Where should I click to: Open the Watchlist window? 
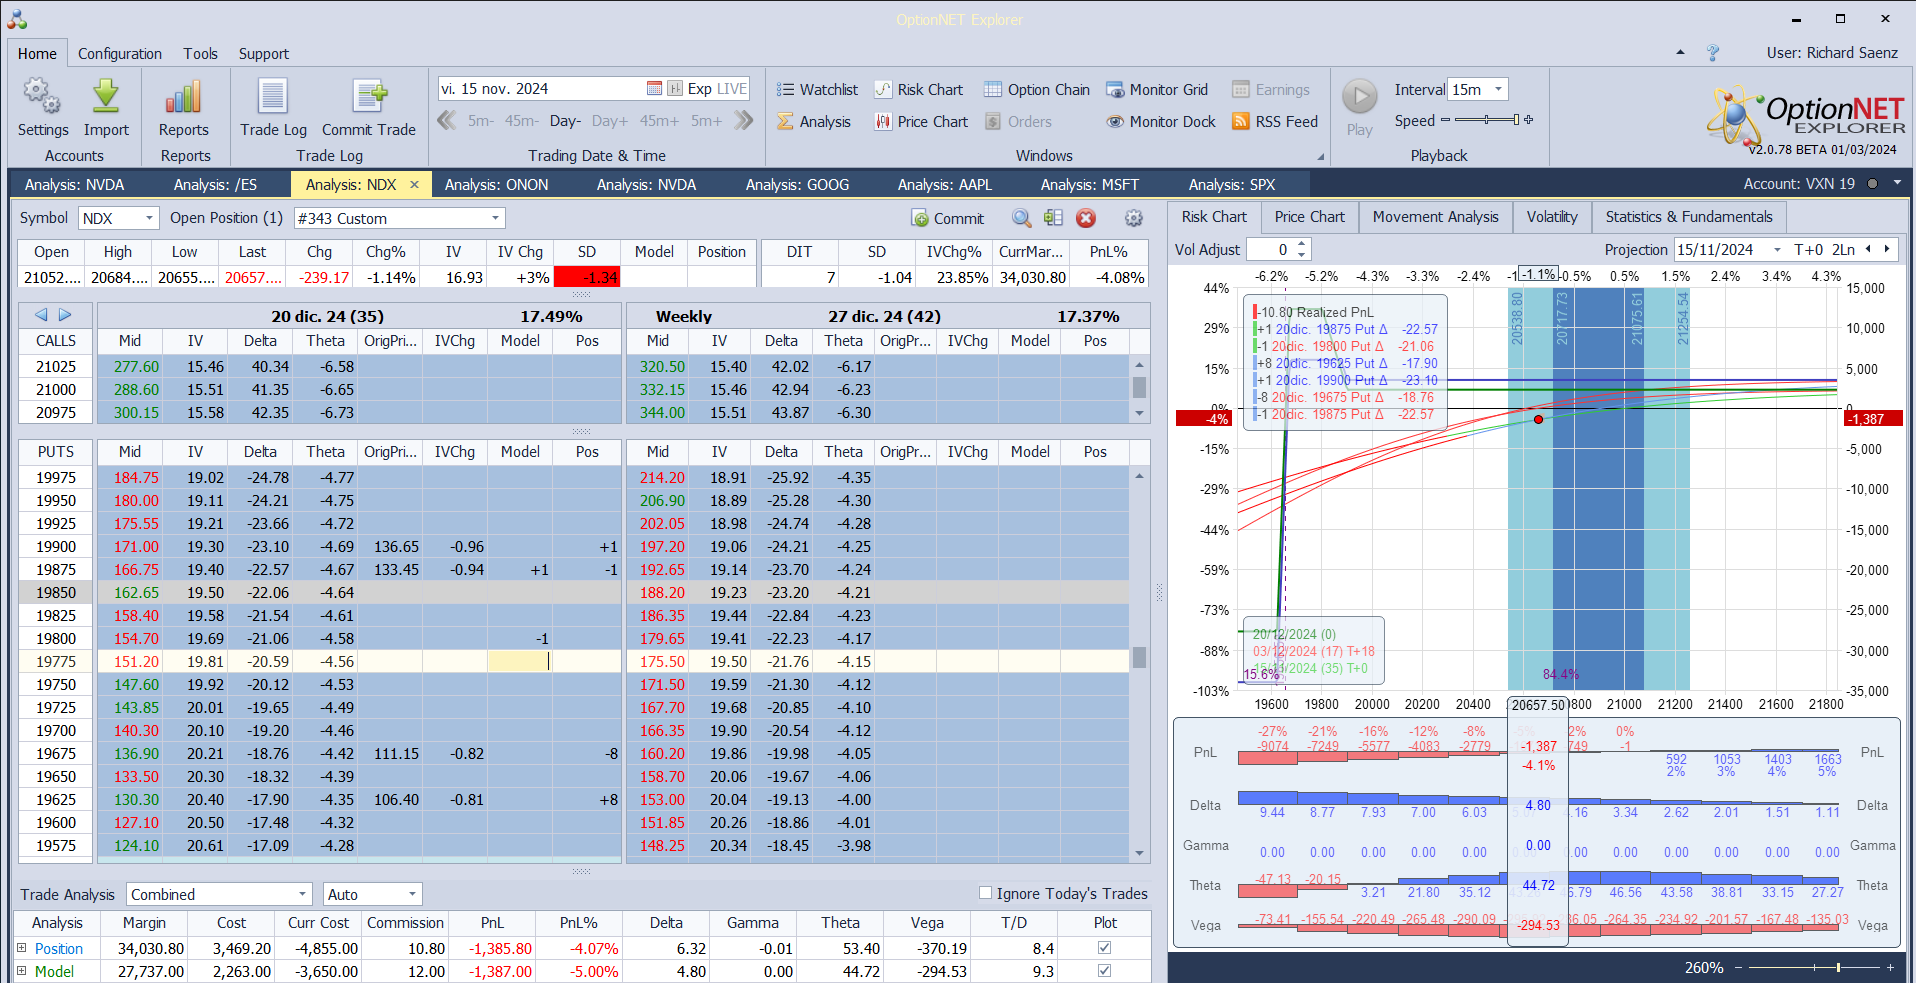817,90
